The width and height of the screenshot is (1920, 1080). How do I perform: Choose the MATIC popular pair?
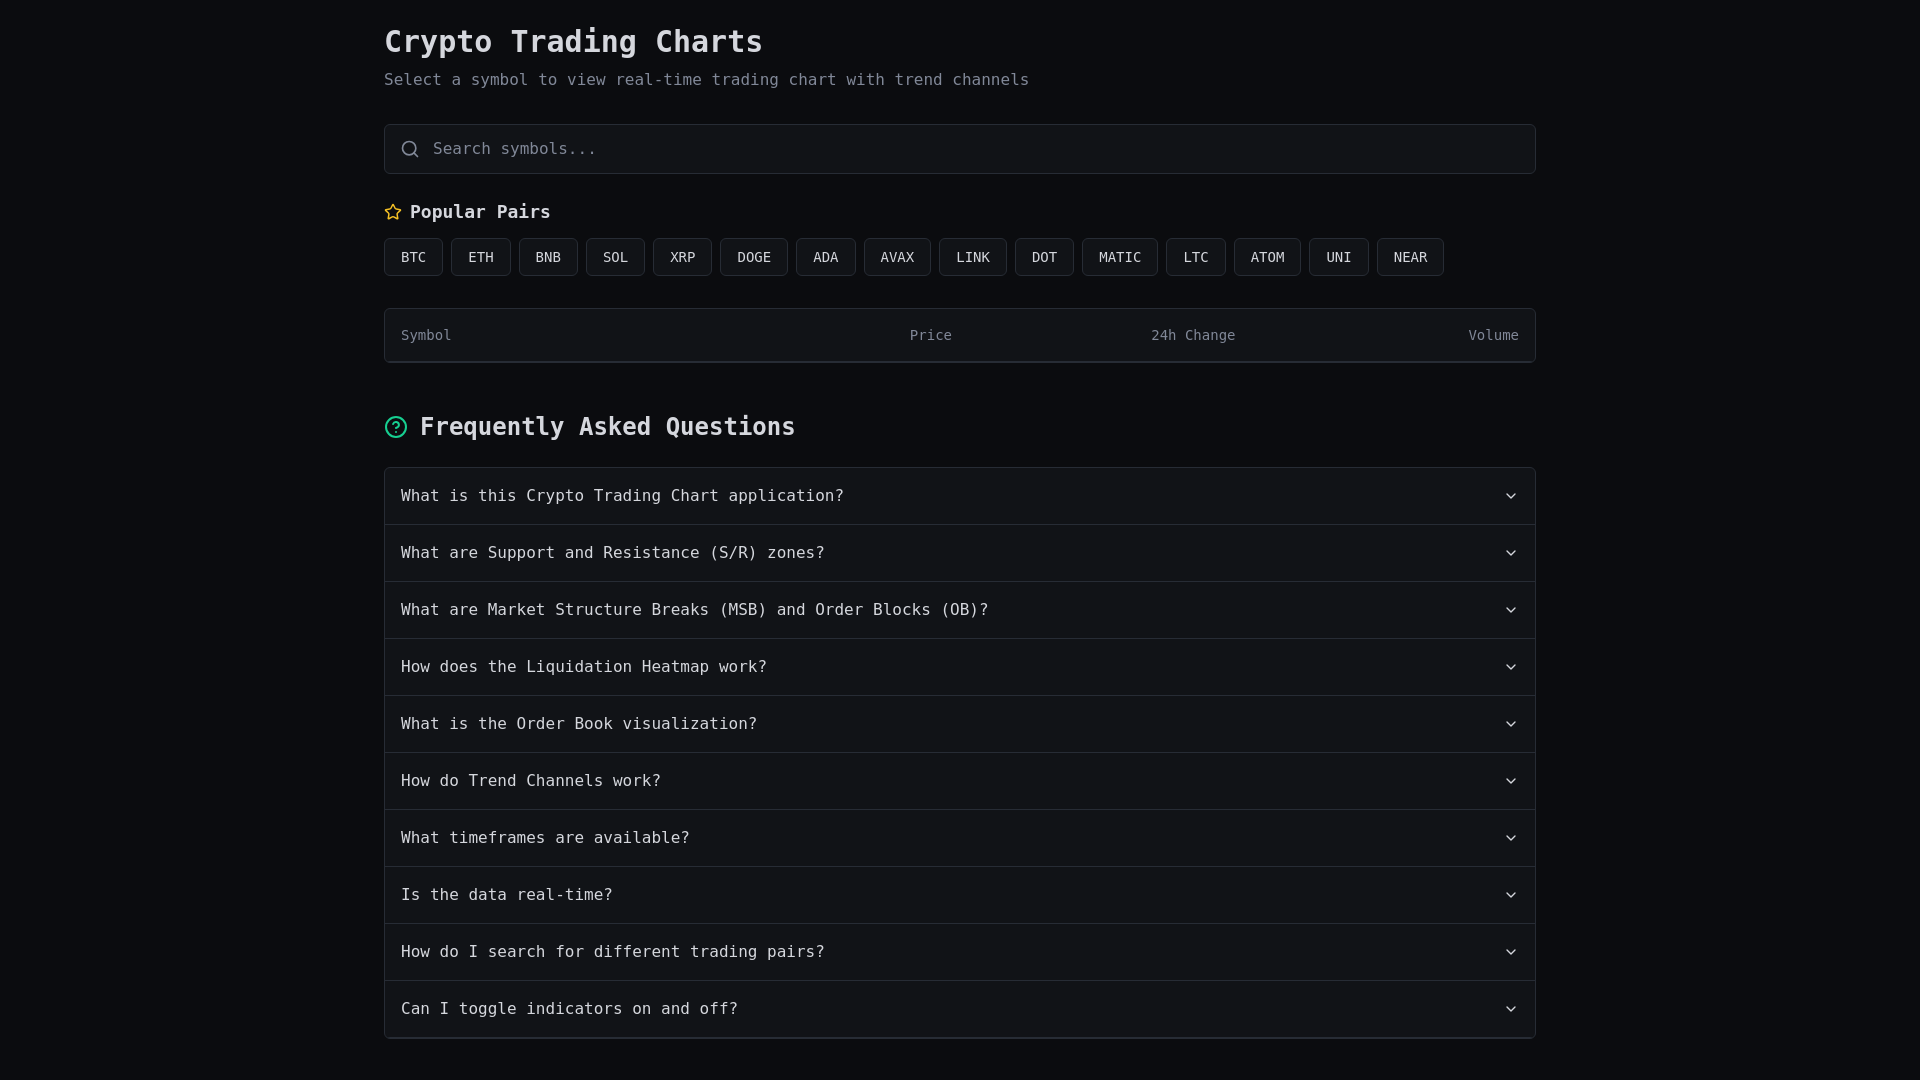point(1120,257)
